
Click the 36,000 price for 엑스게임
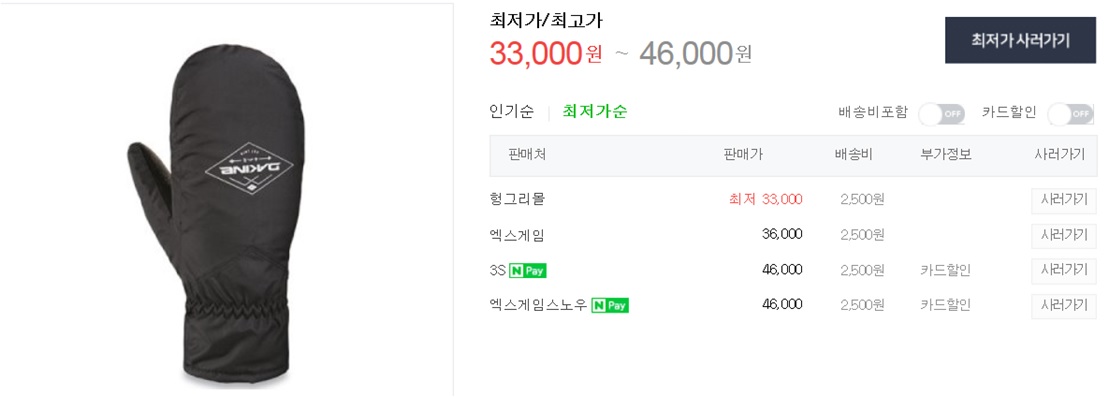click(782, 235)
